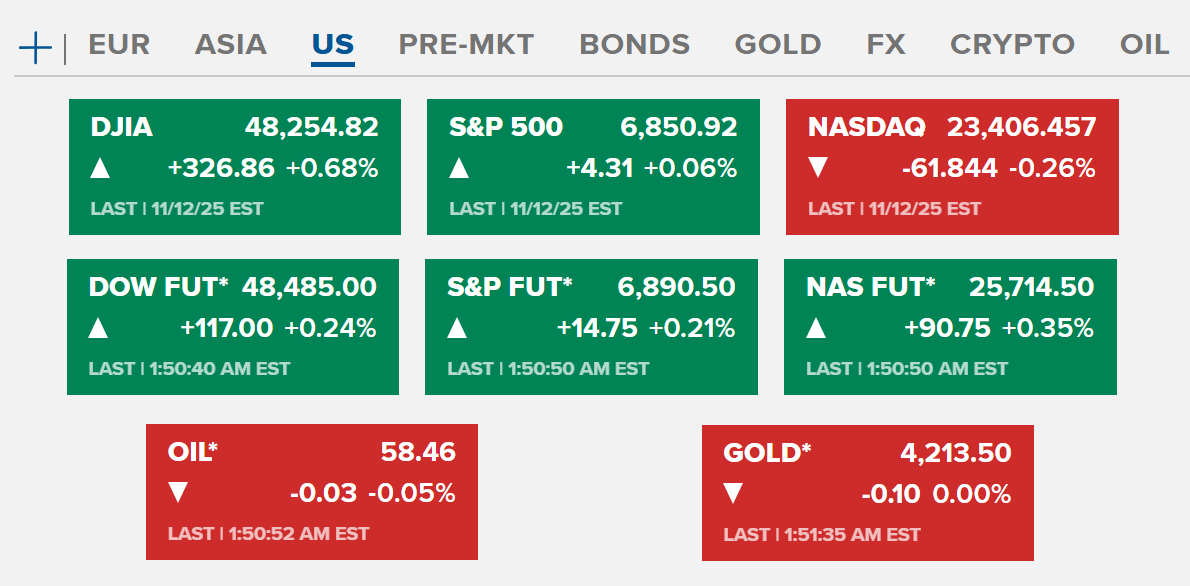Open the CRYPTO tab
The width and height of the screenshot is (1190, 586).
pyautogui.click(x=1012, y=45)
